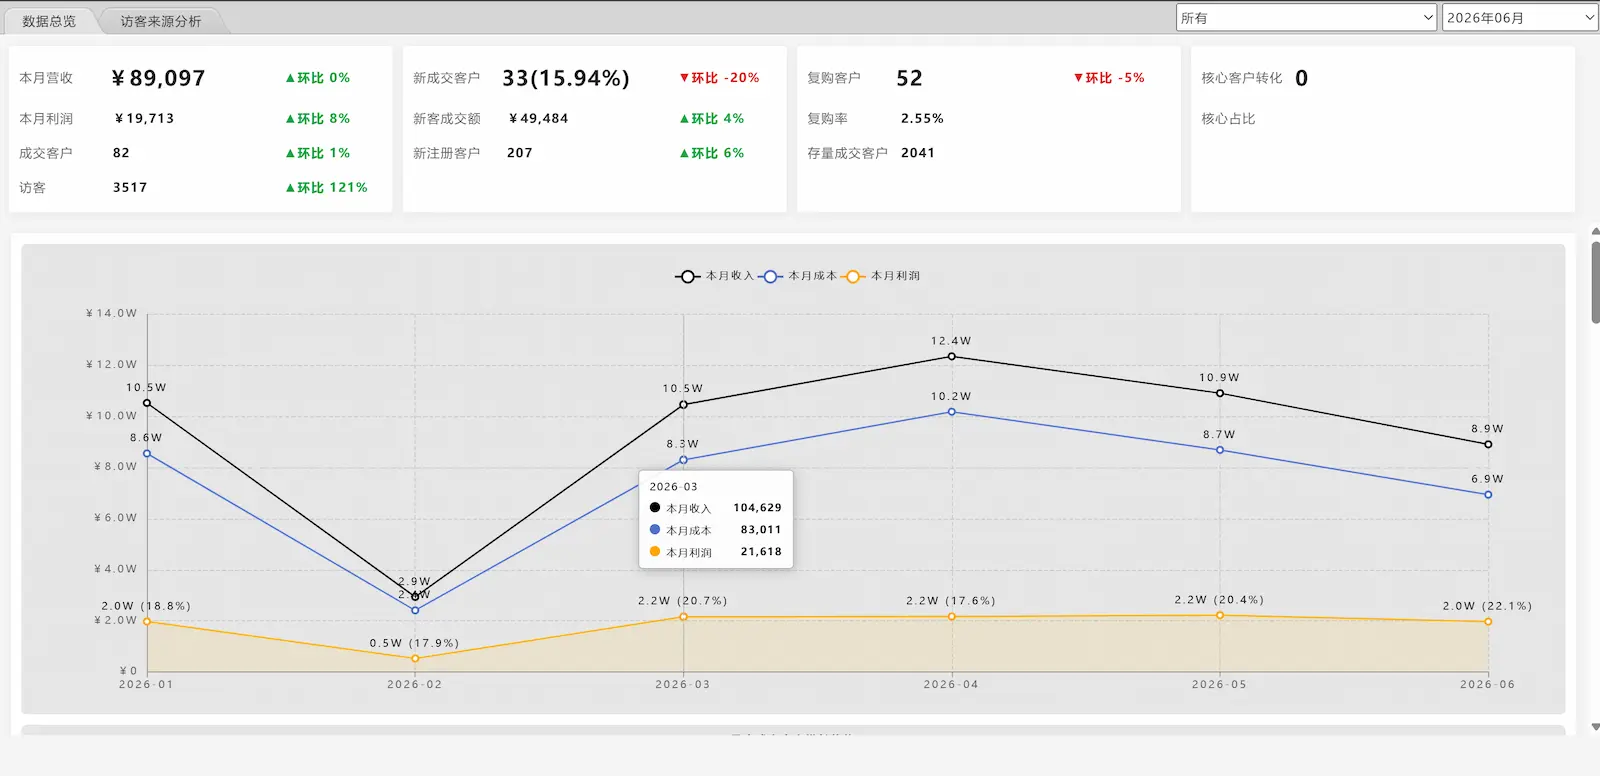The height and width of the screenshot is (776, 1600).
Task: Click the 8.6W cost point for 2026-01
Action: tap(147, 454)
